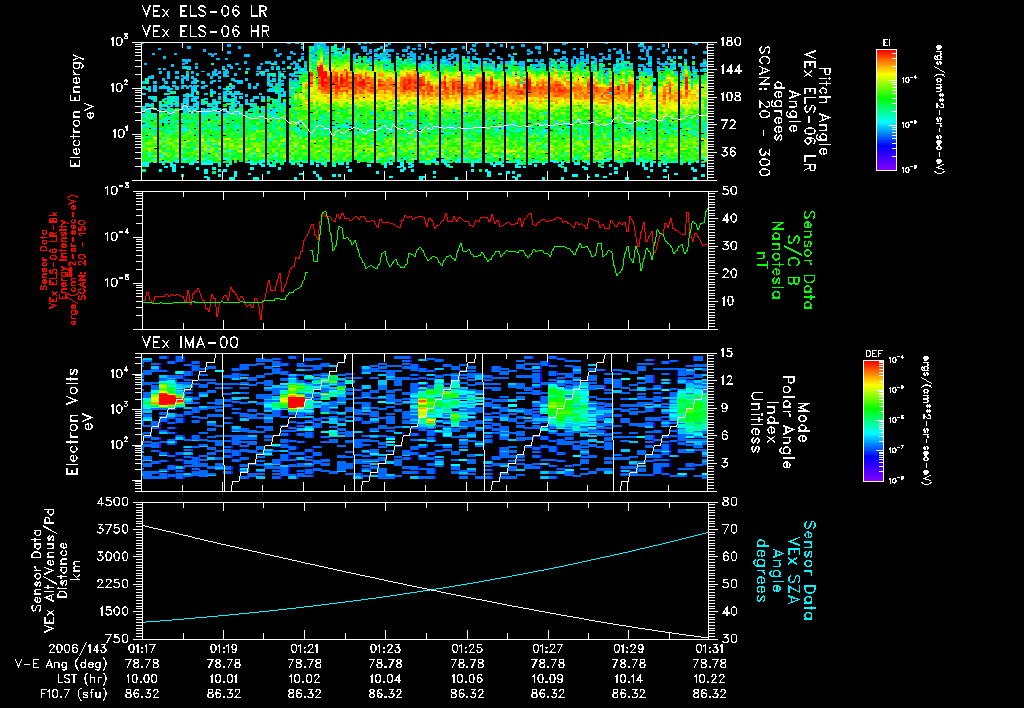The image size is (1024, 708).
Task: Click the 01:23 time tick label
Action: 385,649
